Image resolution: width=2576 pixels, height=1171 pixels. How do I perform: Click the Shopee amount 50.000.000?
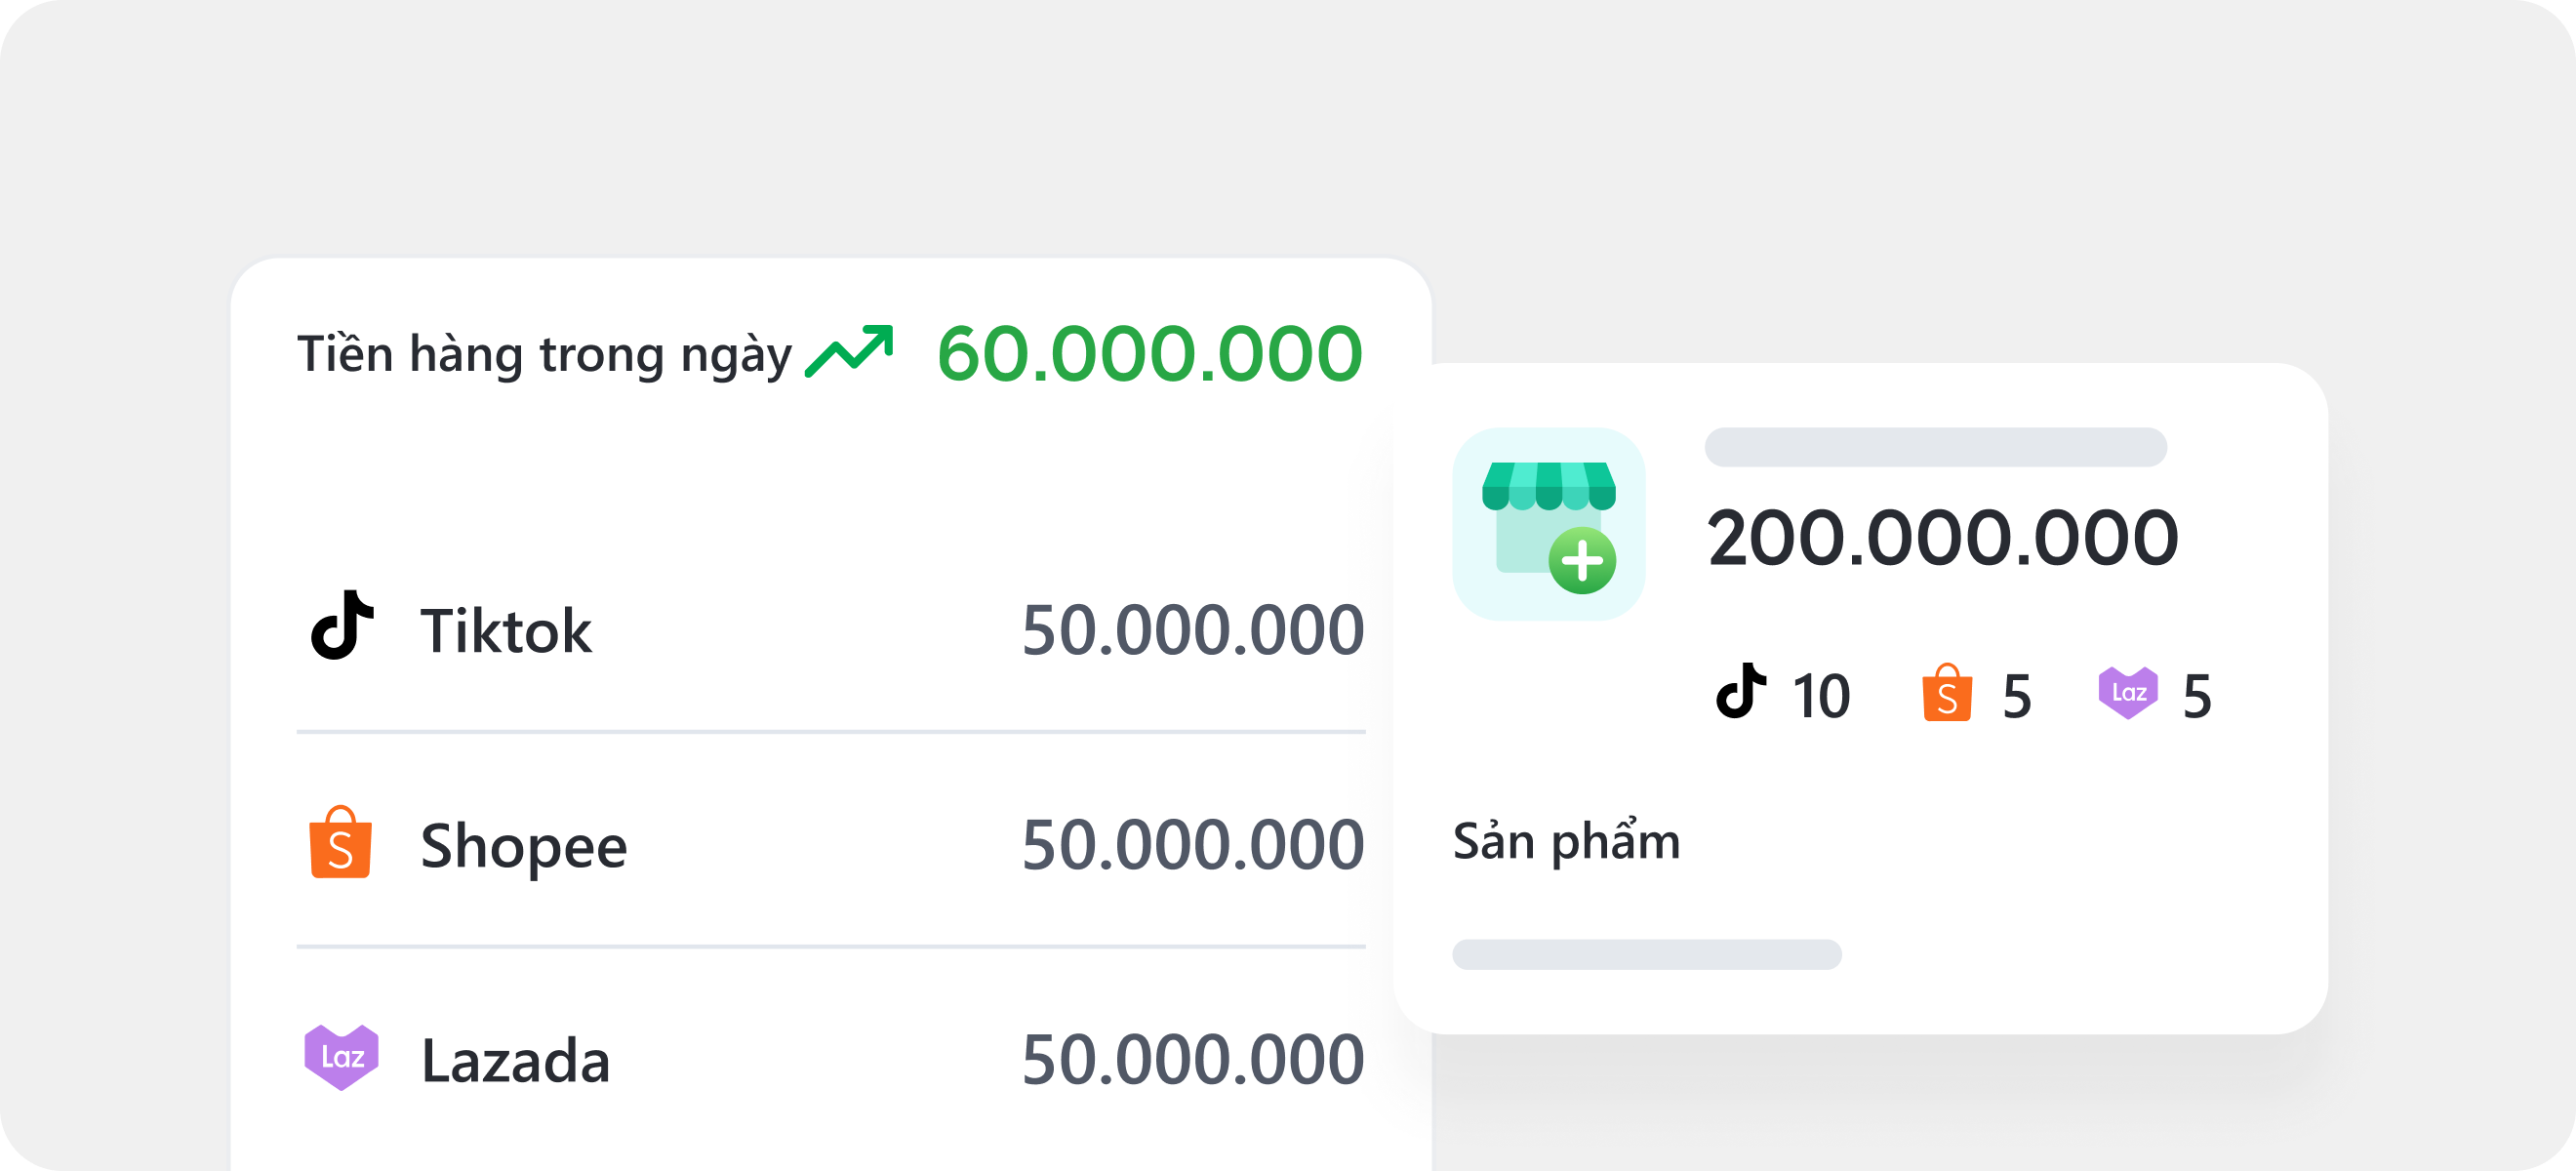(1192, 845)
